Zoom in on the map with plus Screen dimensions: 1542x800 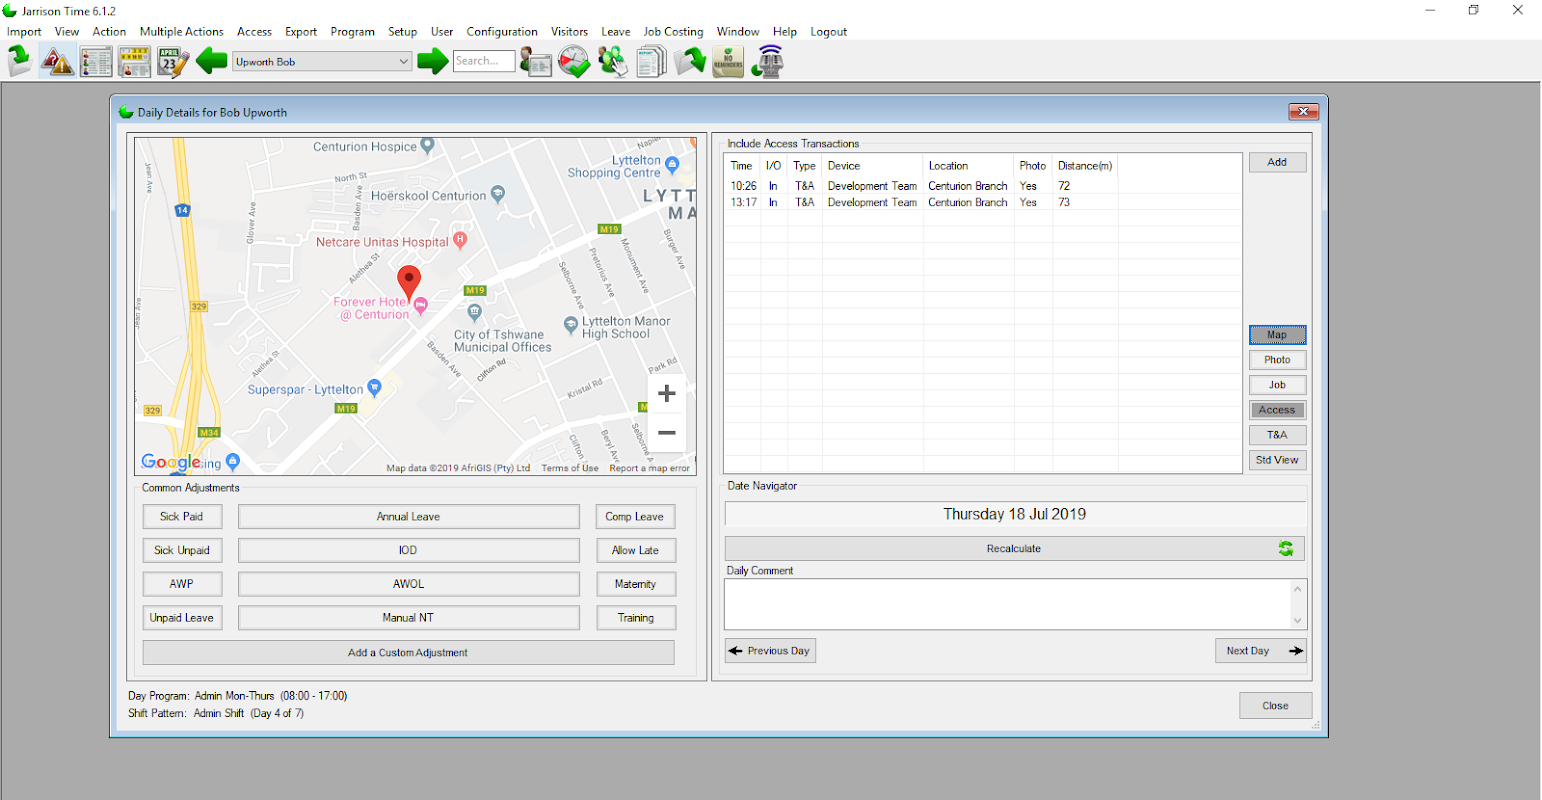(x=667, y=394)
